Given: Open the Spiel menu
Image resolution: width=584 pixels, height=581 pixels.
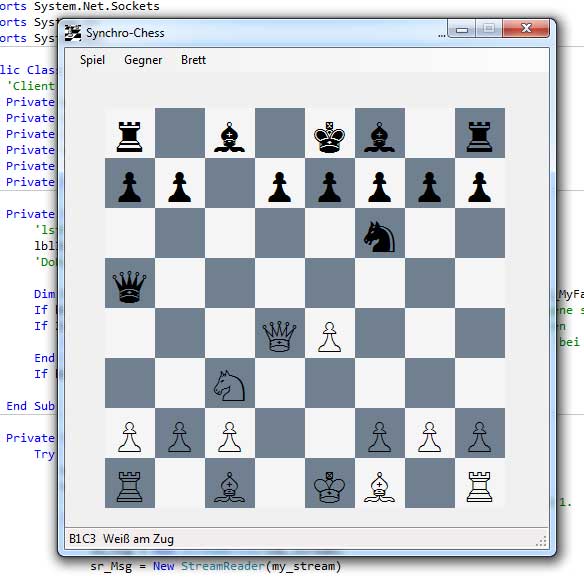Looking at the screenshot, I should point(92,60).
